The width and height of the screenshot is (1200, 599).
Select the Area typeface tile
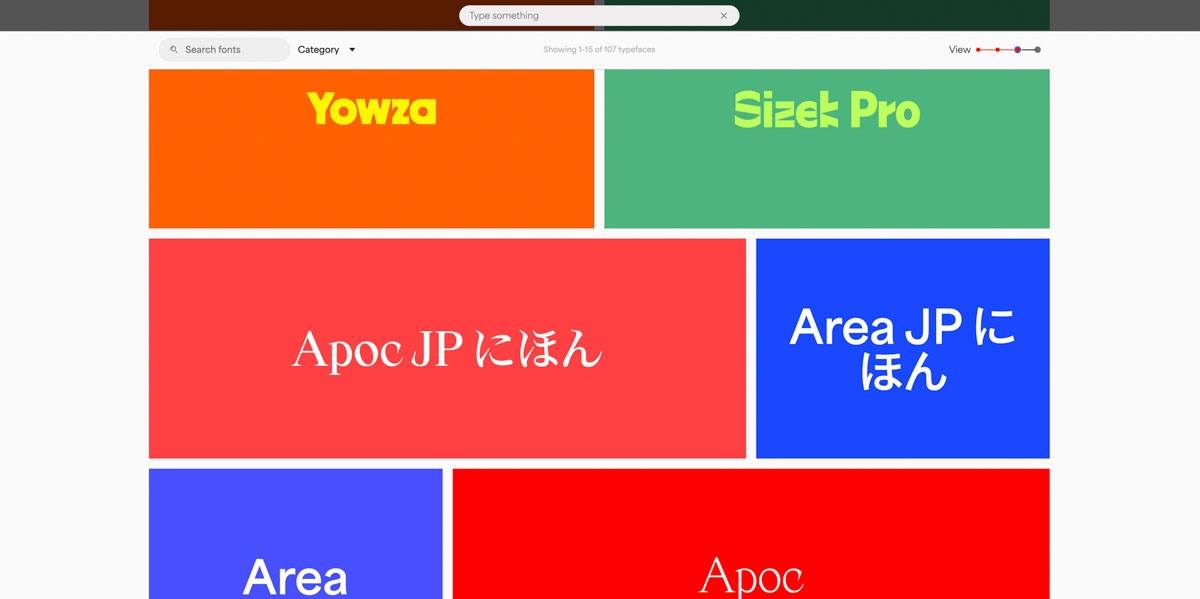pos(295,534)
